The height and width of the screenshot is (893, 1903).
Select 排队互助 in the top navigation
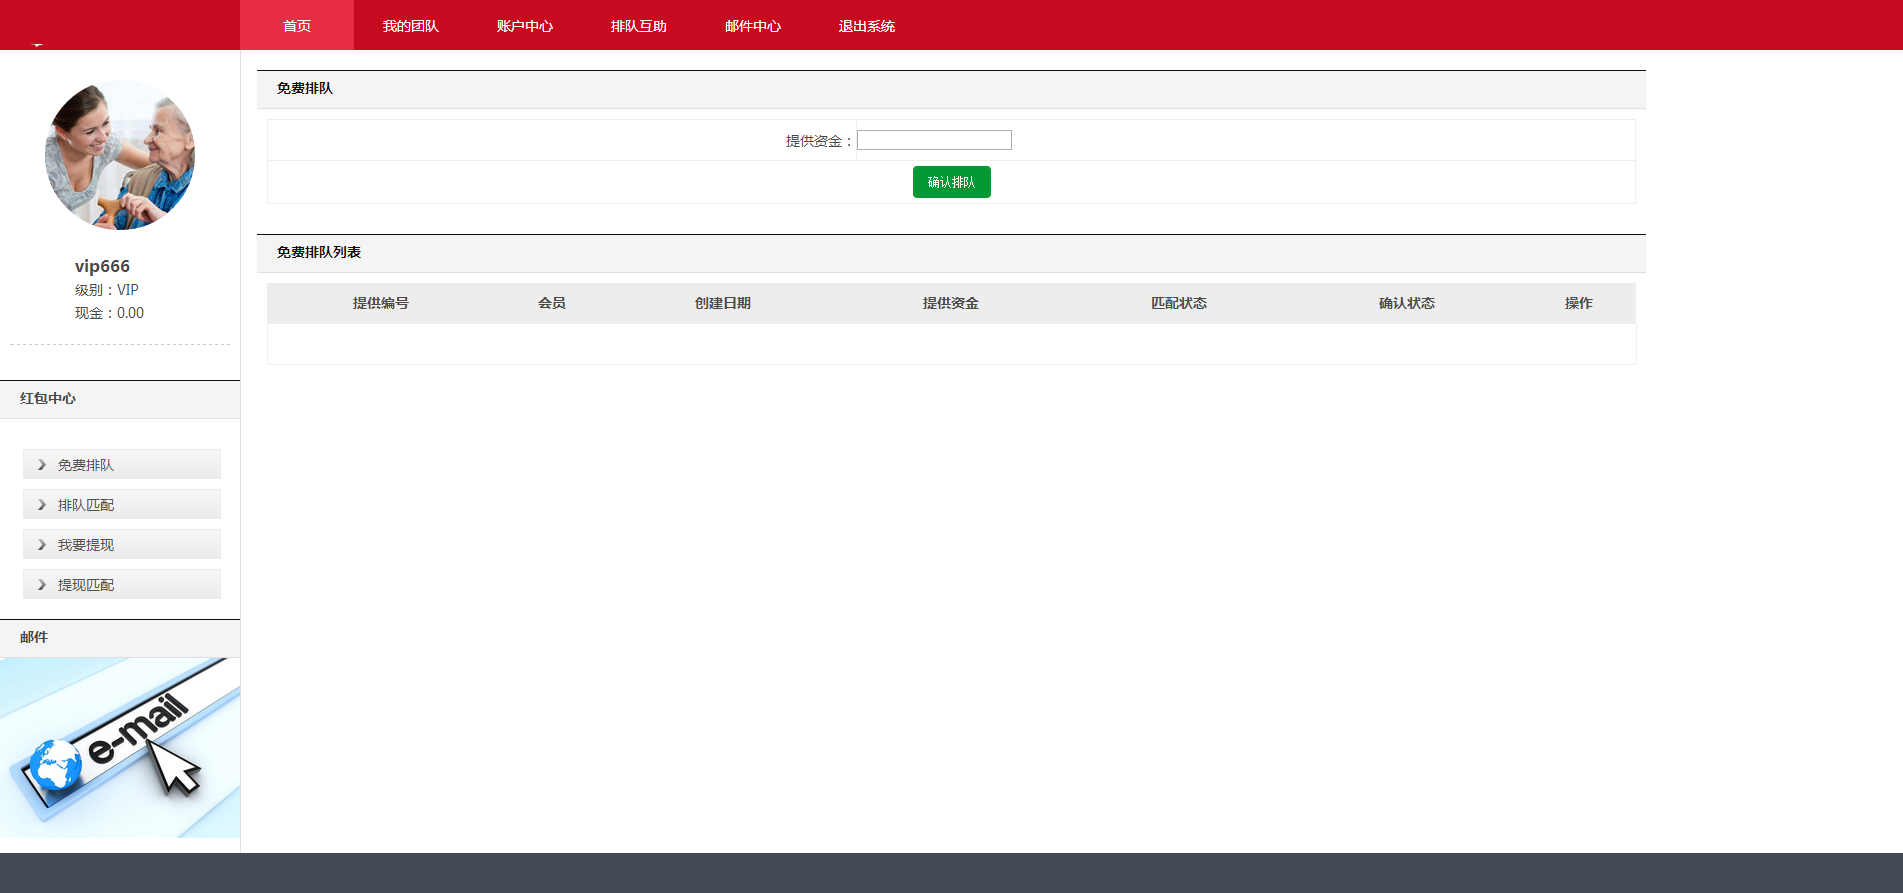pyautogui.click(x=639, y=26)
